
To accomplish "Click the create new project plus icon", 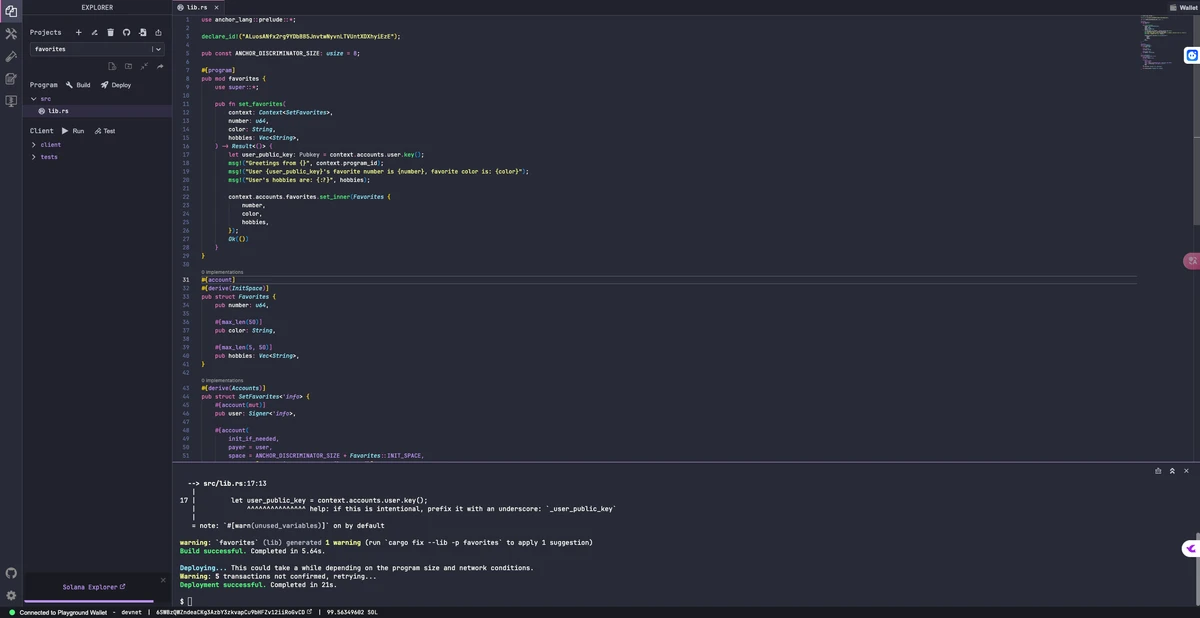I will [79, 32].
